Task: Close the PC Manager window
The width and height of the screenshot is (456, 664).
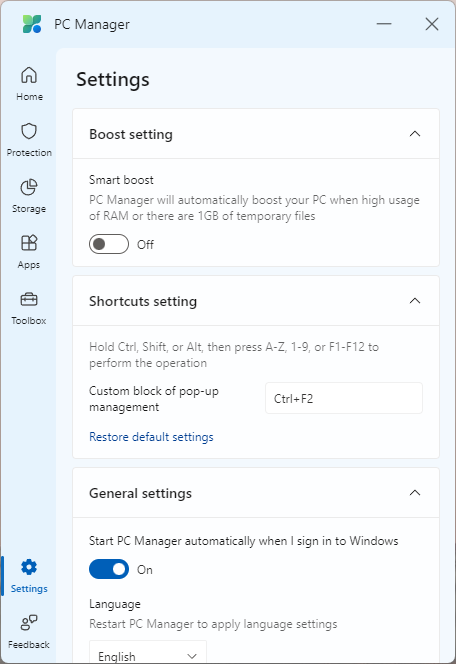Action: pyautogui.click(x=432, y=24)
